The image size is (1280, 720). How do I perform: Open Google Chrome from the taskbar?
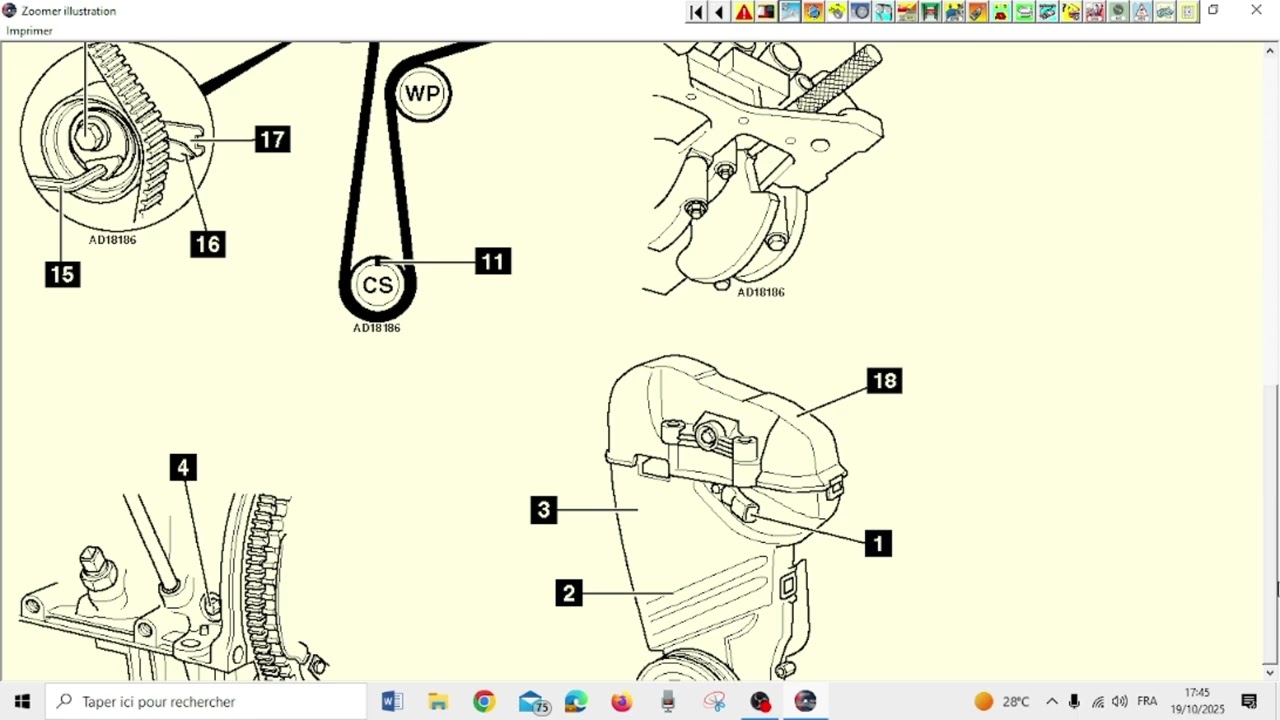coord(484,701)
